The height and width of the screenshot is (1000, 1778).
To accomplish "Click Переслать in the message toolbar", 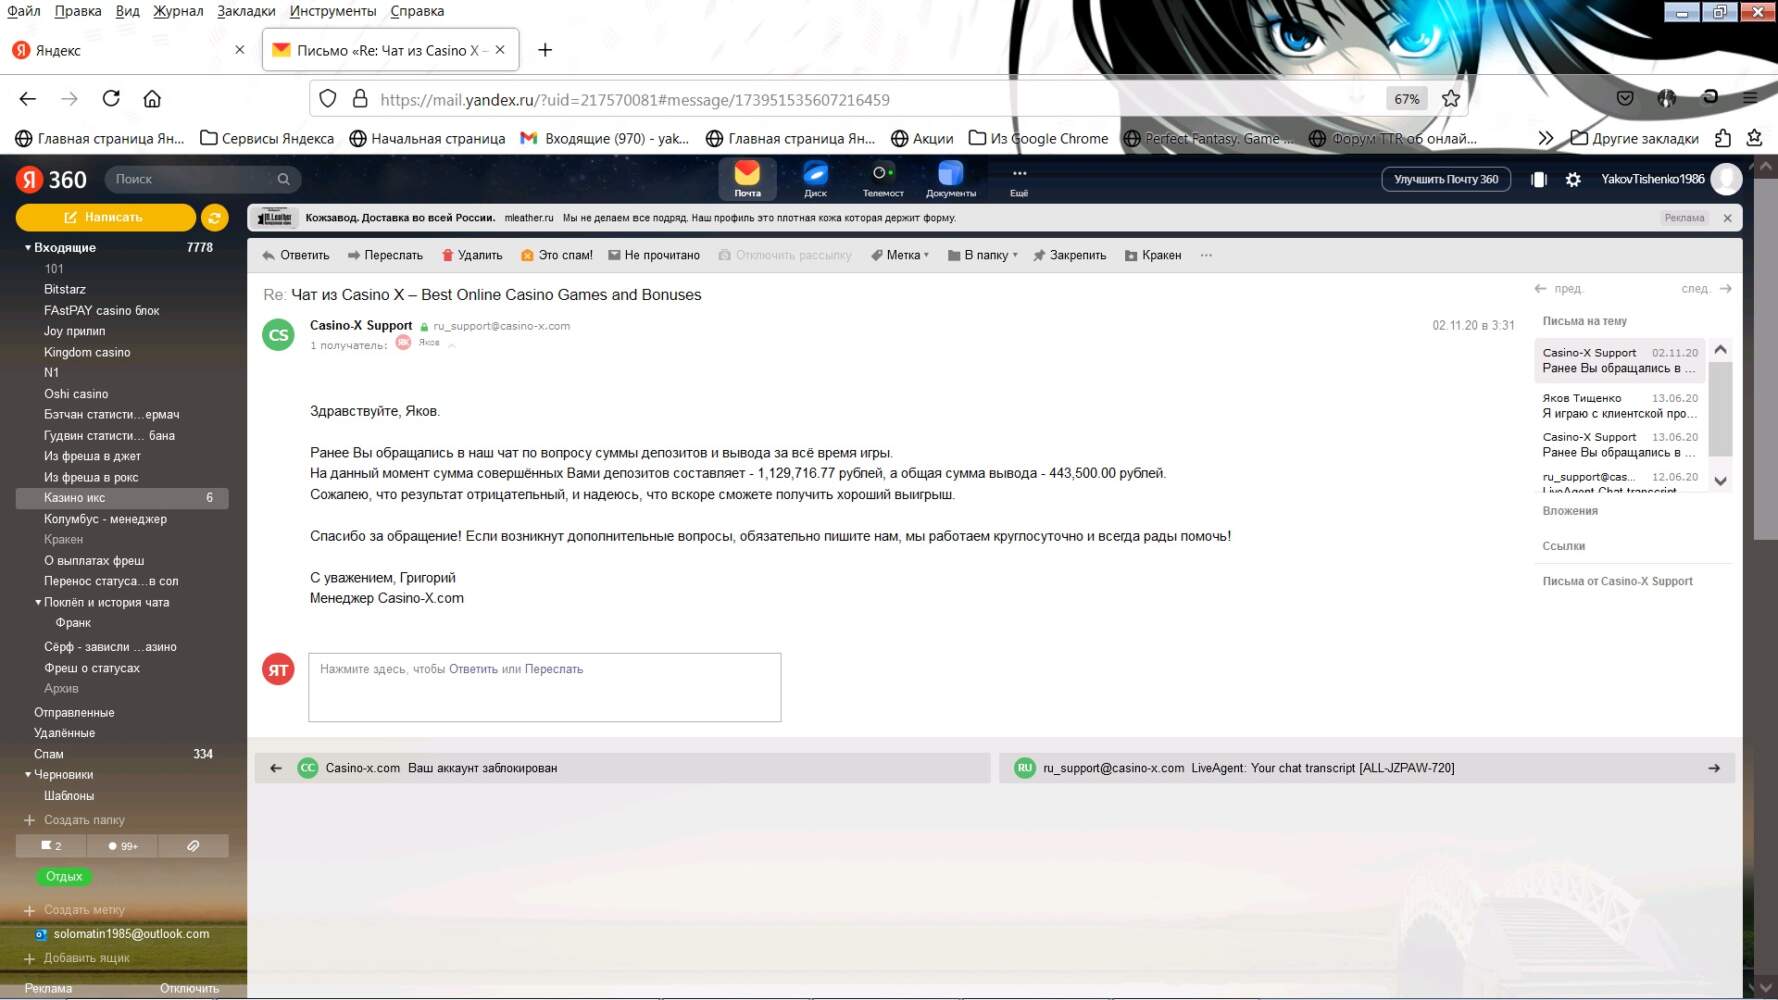I will click(x=385, y=255).
